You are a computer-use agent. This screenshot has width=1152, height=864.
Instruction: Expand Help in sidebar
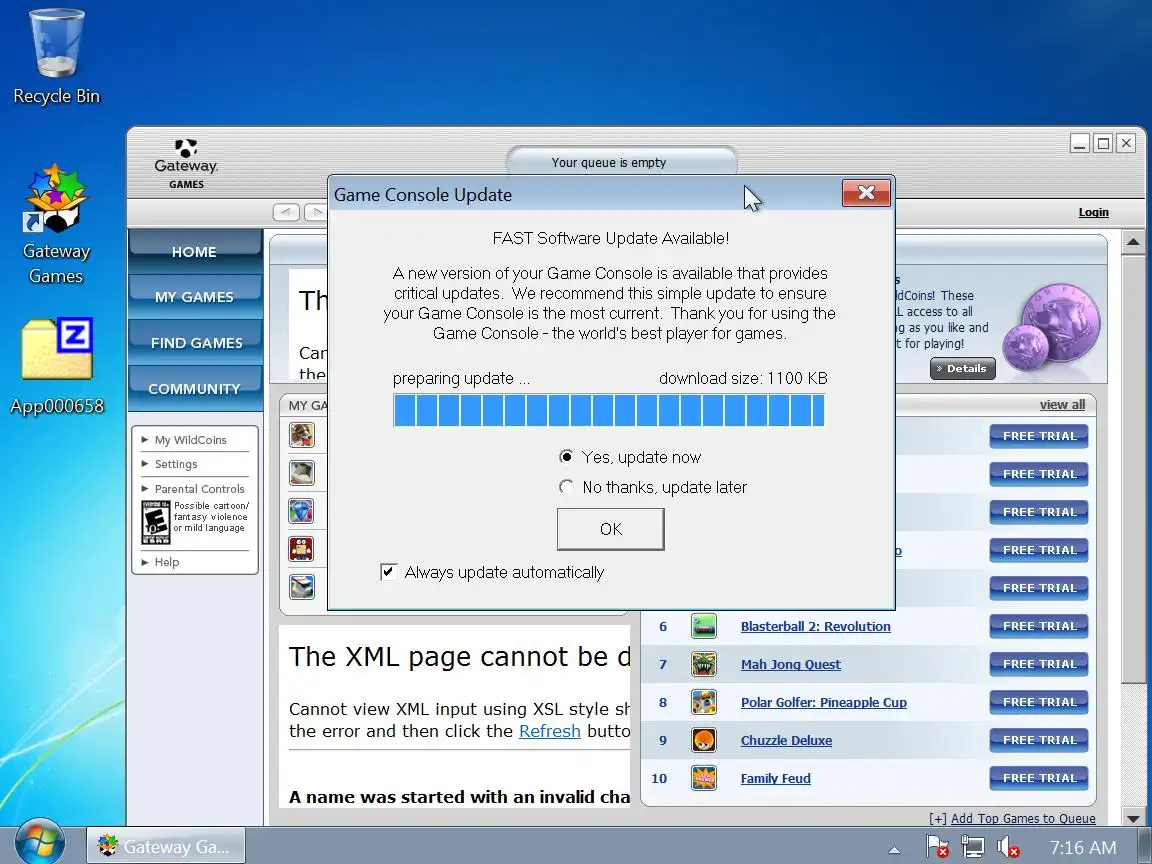167,562
